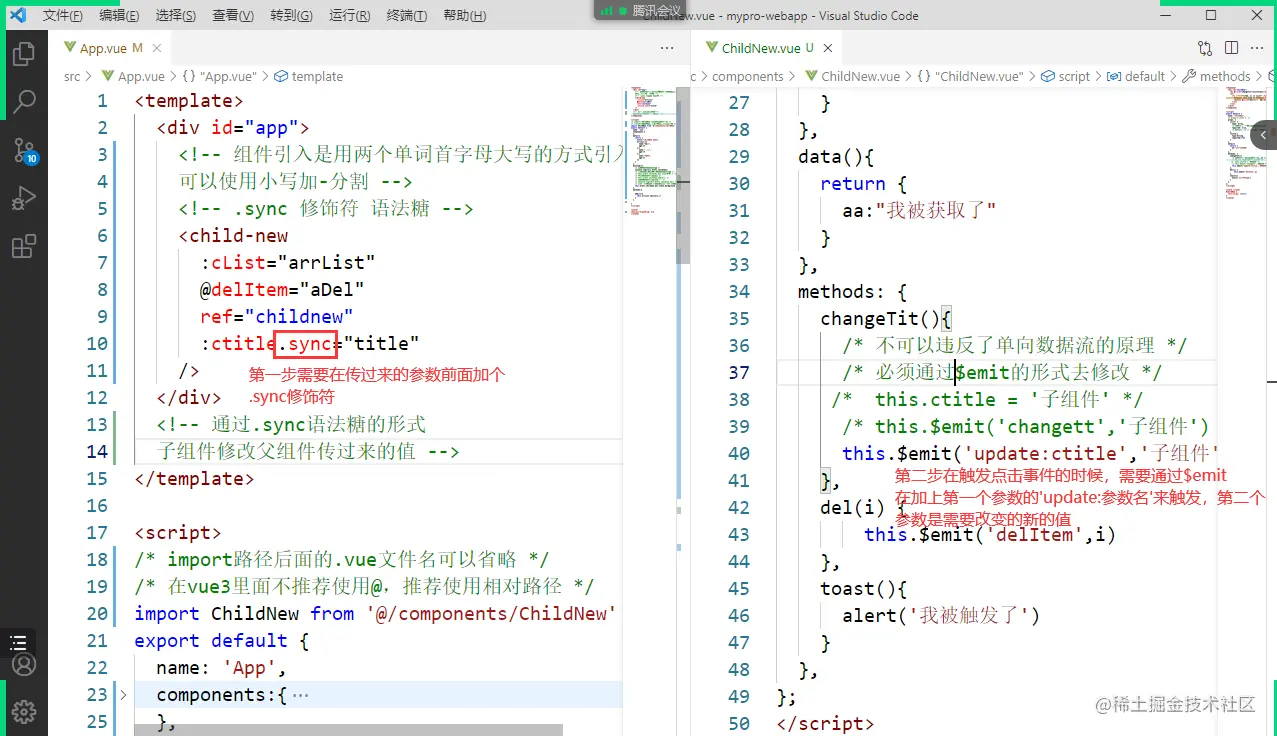Open the "App.vue" object breadcrumb
The image size is (1277, 736).
pos(220,76)
